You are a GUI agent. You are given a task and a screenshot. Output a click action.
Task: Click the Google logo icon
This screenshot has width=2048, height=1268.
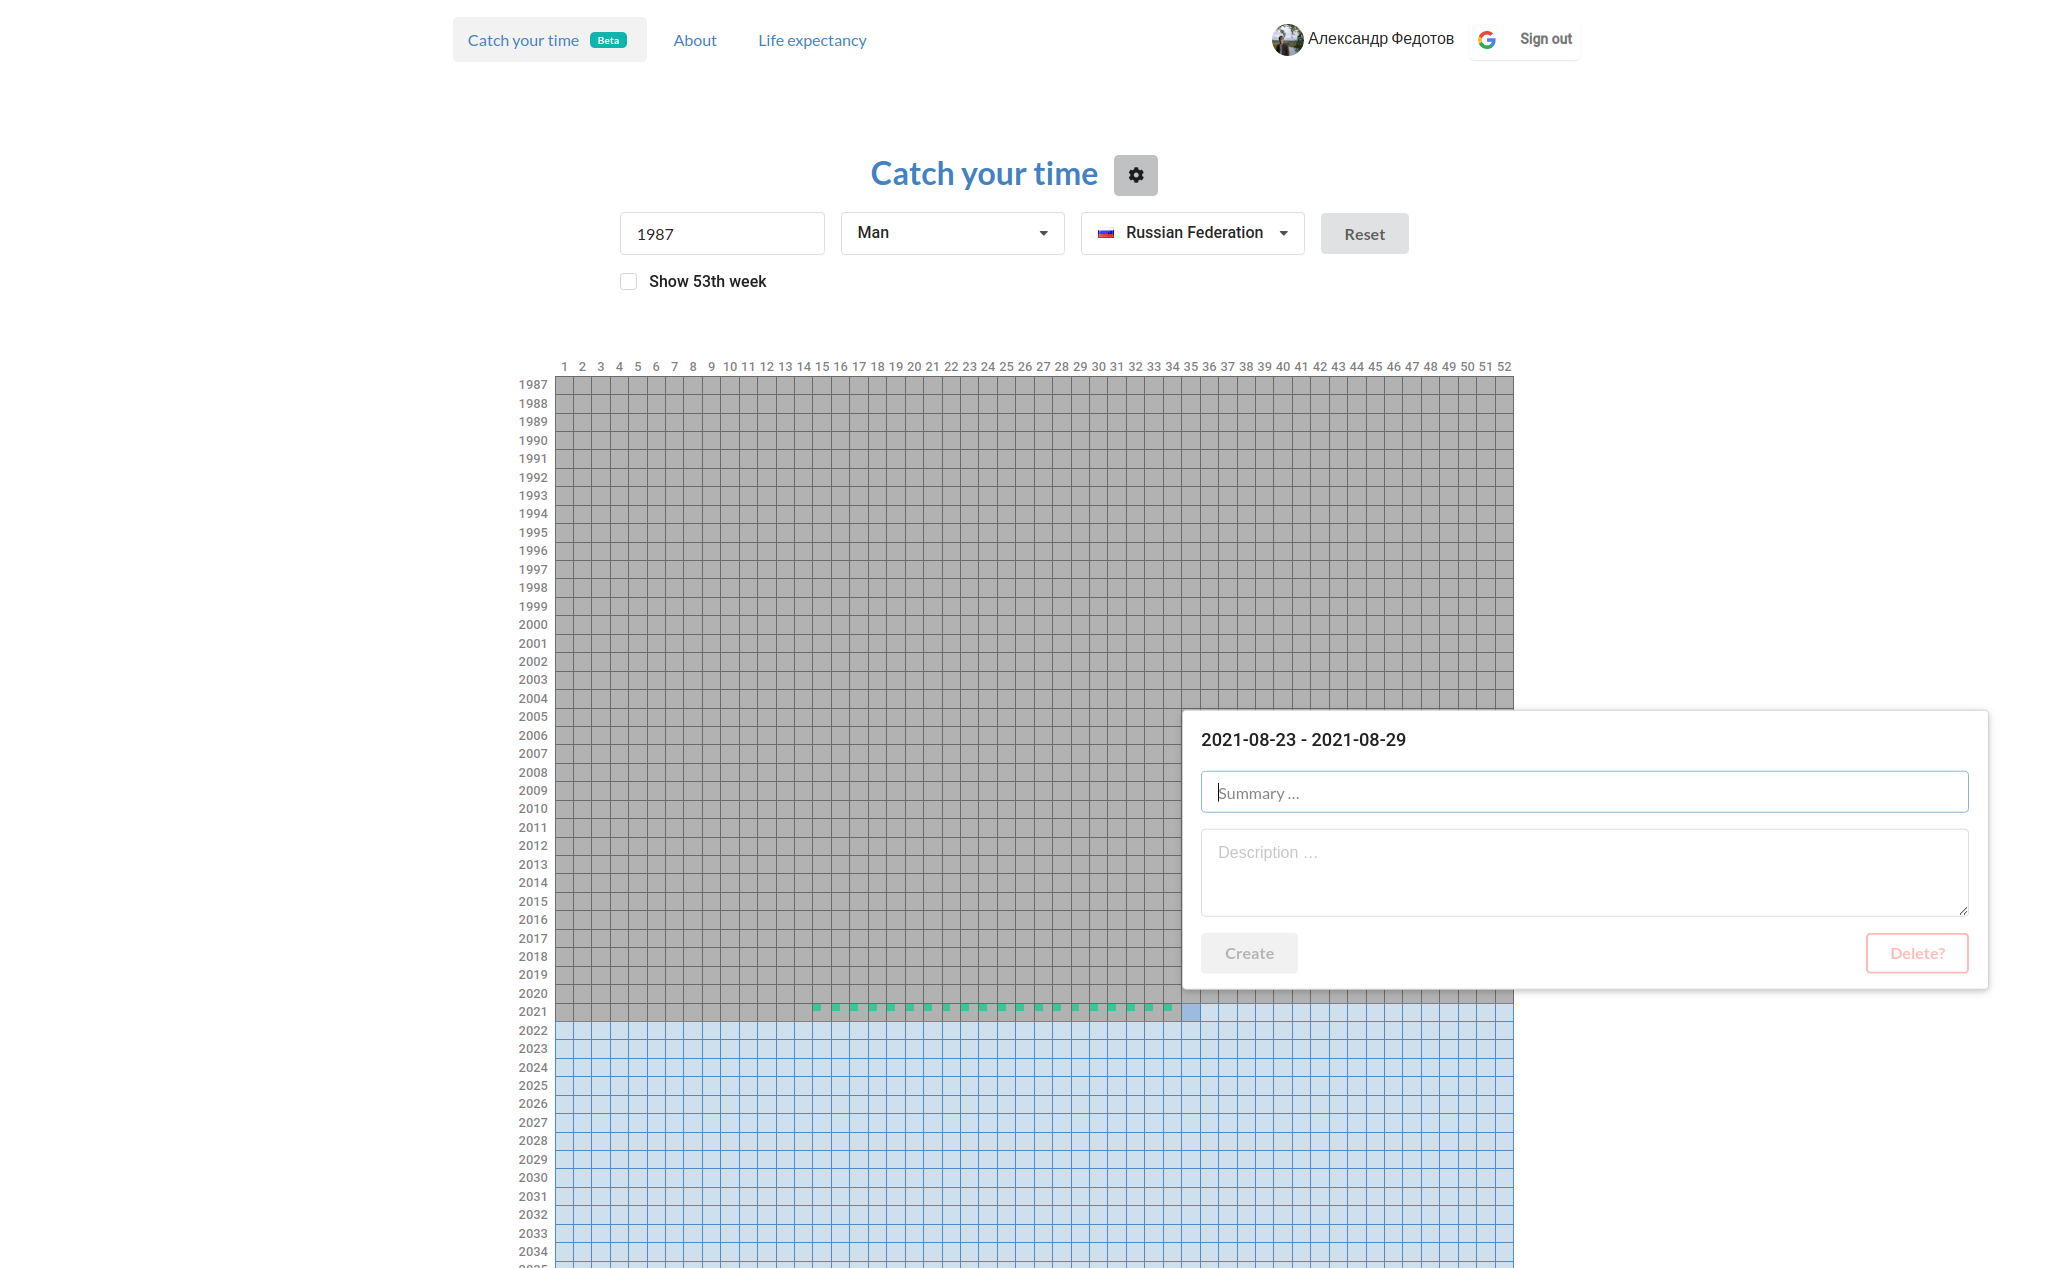click(x=1487, y=40)
